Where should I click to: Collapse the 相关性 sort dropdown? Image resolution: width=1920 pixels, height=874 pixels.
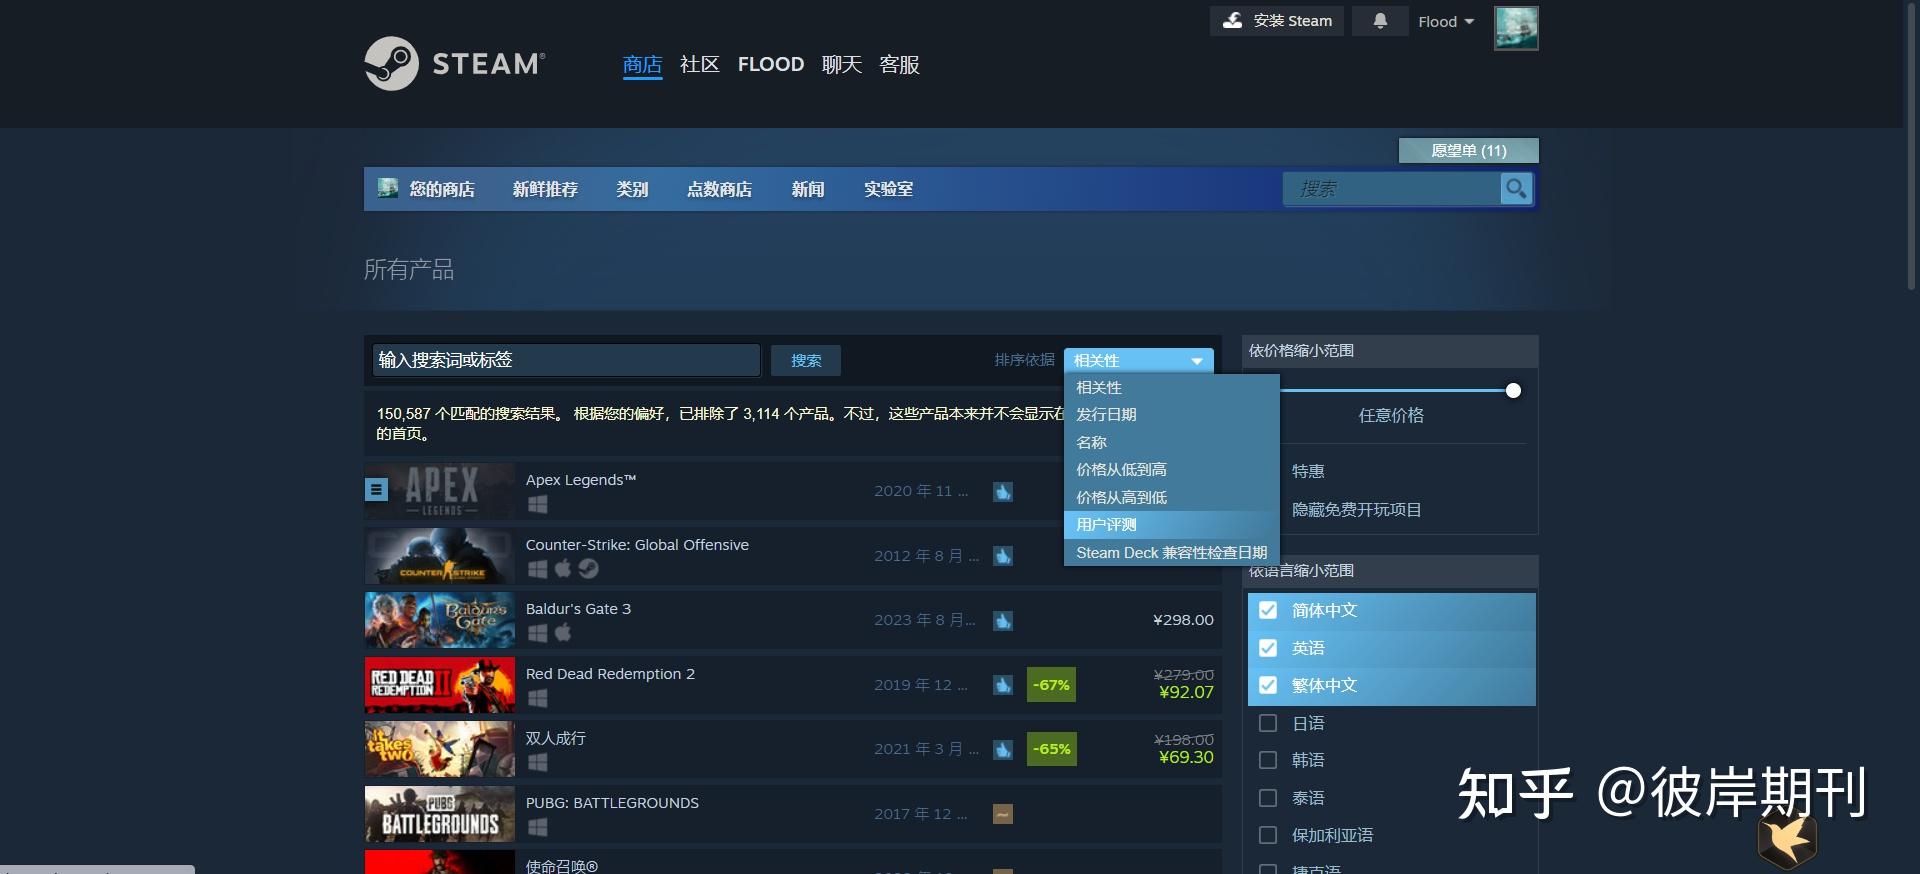(1139, 360)
